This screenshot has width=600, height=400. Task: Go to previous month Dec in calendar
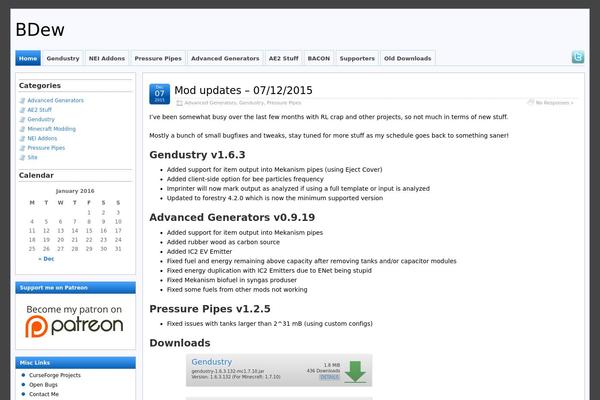click(x=46, y=259)
